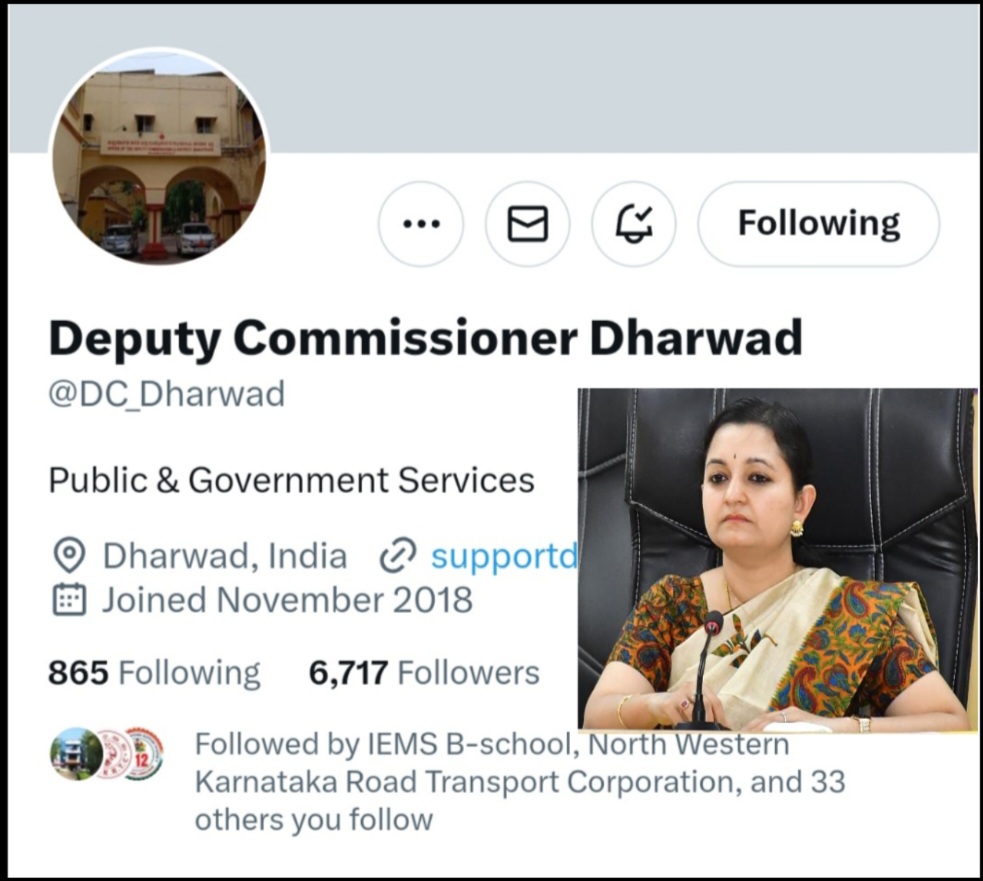
Task: Open the overlaid photo of the woman at the desk
Action: (777, 559)
